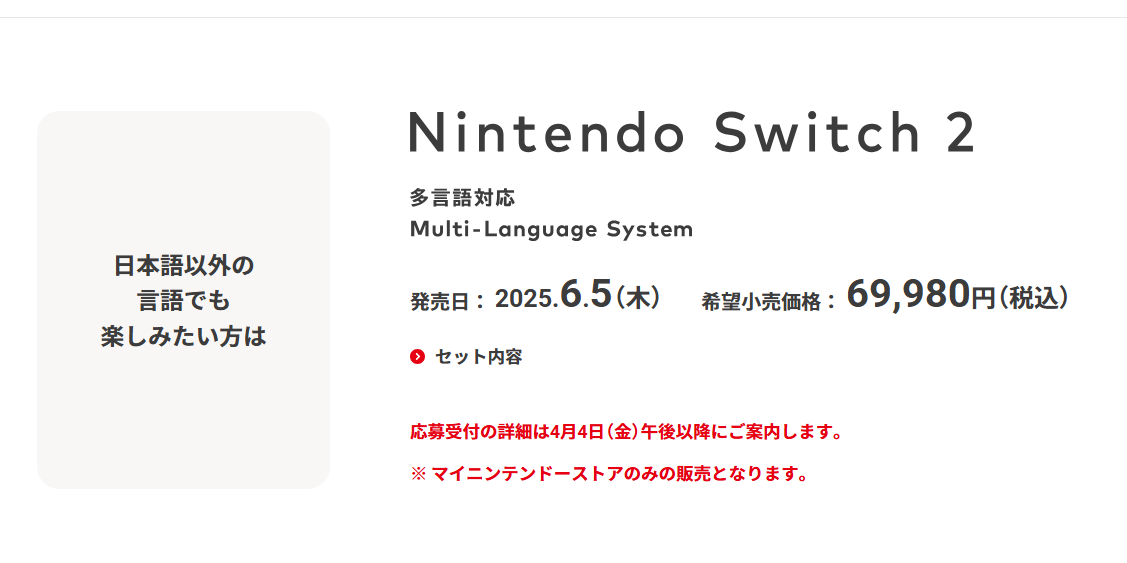Click the gray rounded card panel
The width and height of the screenshot is (1127, 563).
pos(183,300)
